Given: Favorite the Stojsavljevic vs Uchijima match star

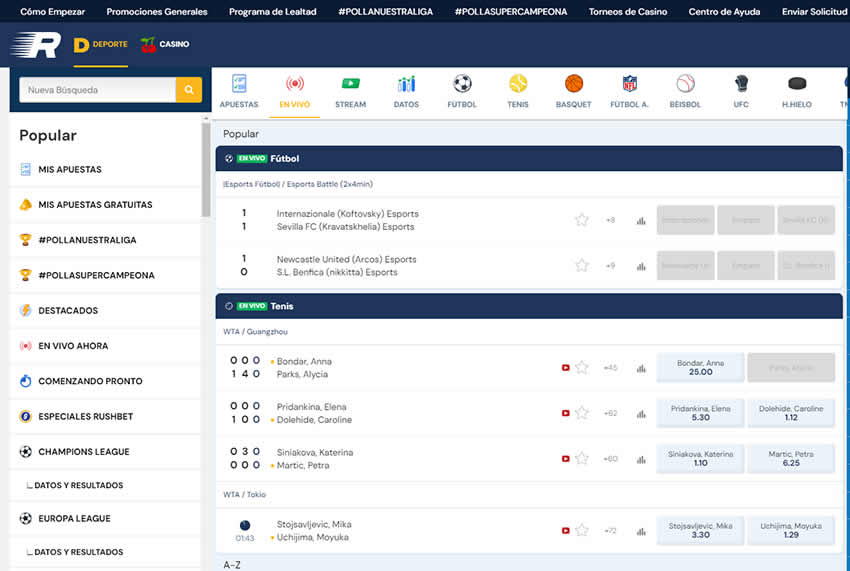Looking at the screenshot, I should [x=582, y=530].
